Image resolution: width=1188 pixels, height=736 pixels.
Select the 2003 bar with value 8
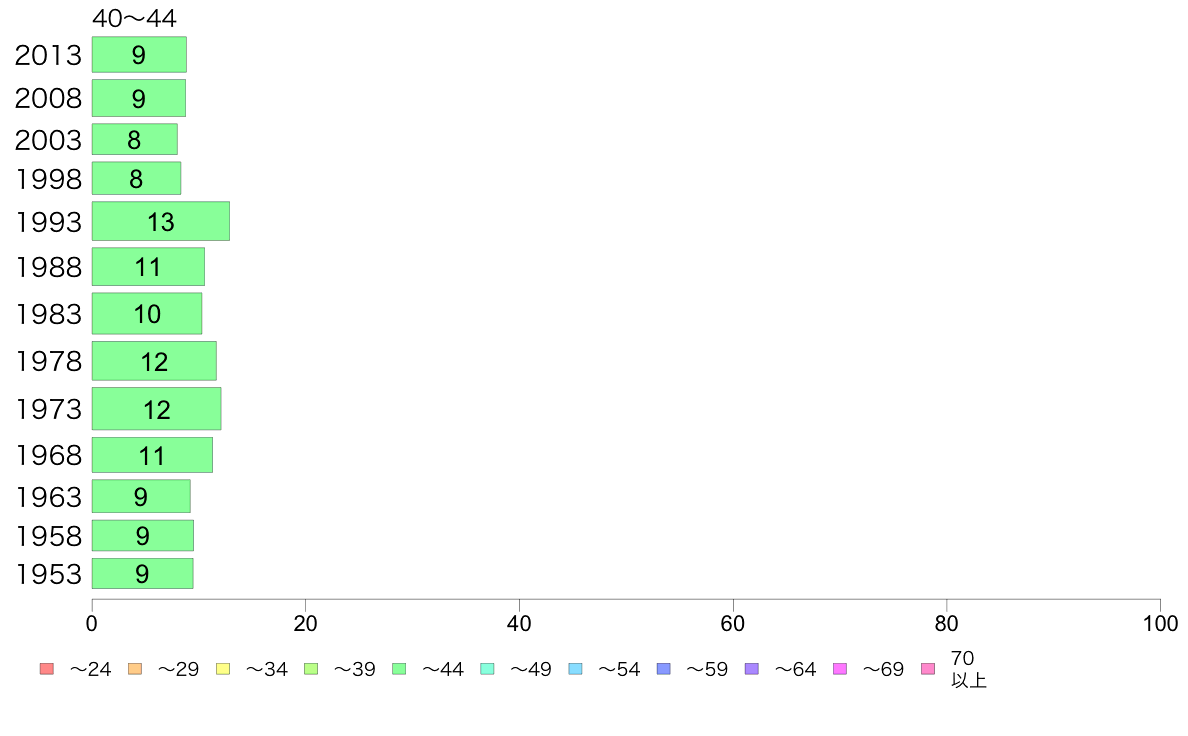click(135, 139)
